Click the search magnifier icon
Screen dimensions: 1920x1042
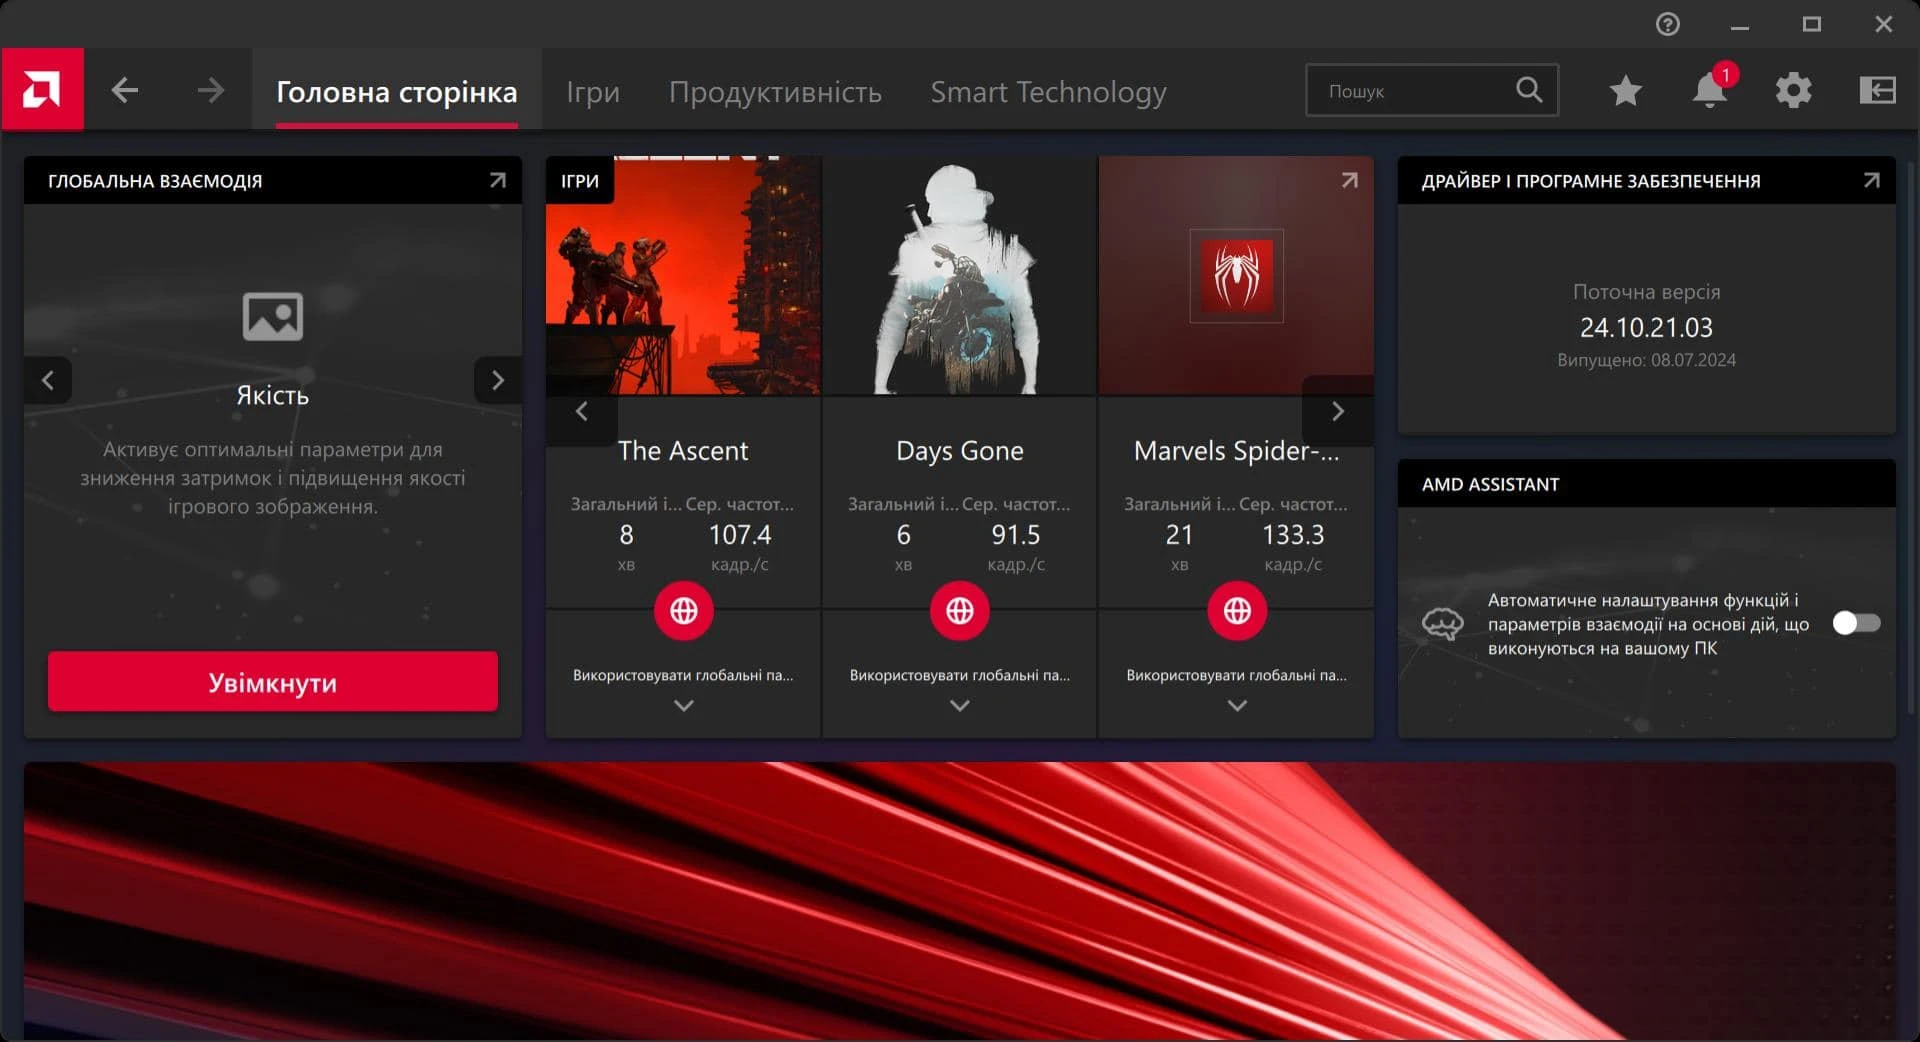(1529, 90)
